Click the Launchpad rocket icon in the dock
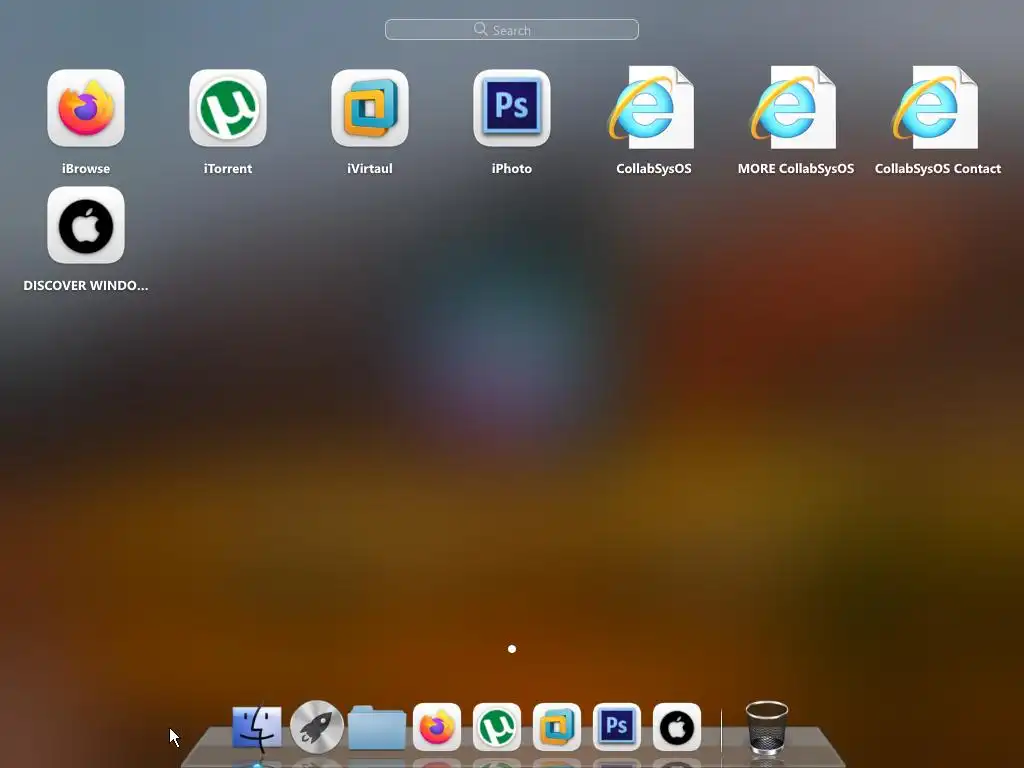Image resolution: width=1024 pixels, height=768 pixels. 317,727
